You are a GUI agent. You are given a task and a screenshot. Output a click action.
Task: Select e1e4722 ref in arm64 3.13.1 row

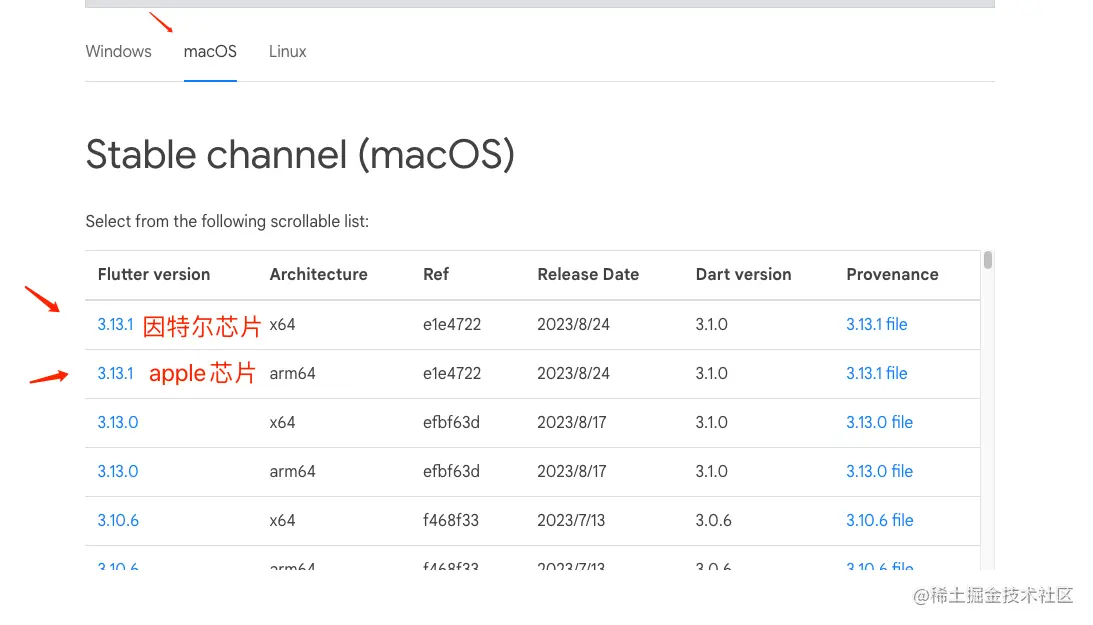452,373
